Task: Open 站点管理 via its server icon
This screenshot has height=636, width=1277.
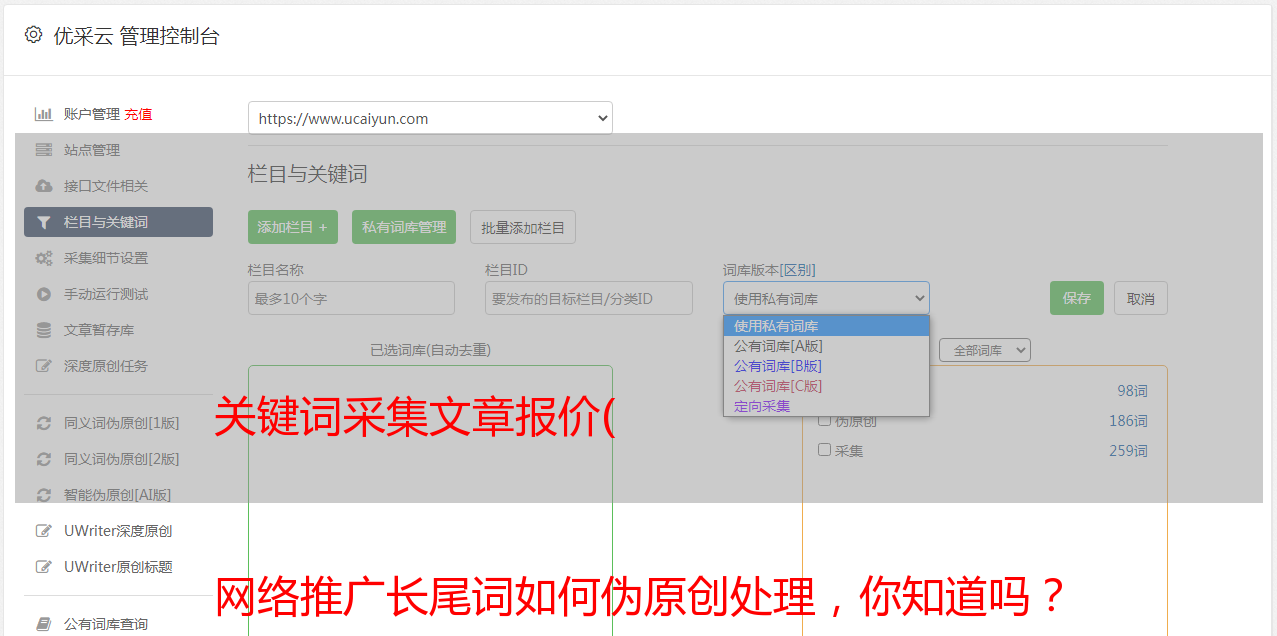Action: point(44,150)
